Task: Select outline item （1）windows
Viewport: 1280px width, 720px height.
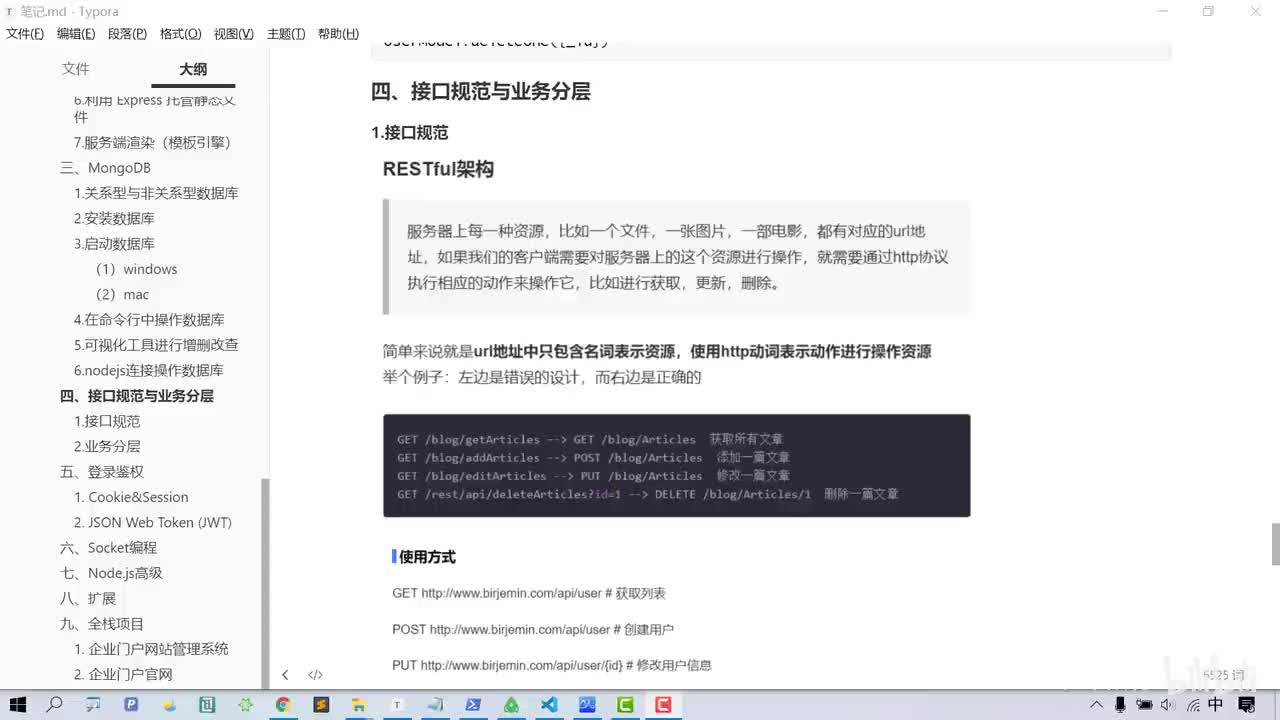Action: [135, 269]
